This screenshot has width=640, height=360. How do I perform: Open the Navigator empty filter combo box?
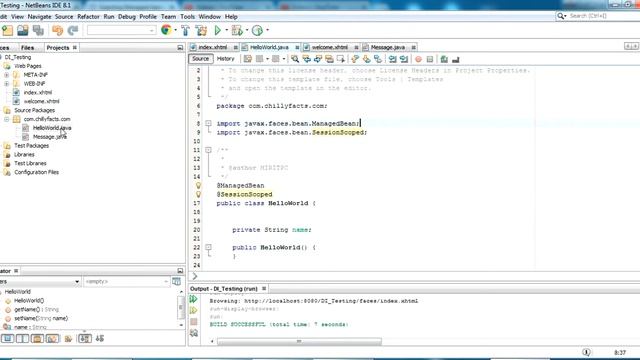[126, 282]
